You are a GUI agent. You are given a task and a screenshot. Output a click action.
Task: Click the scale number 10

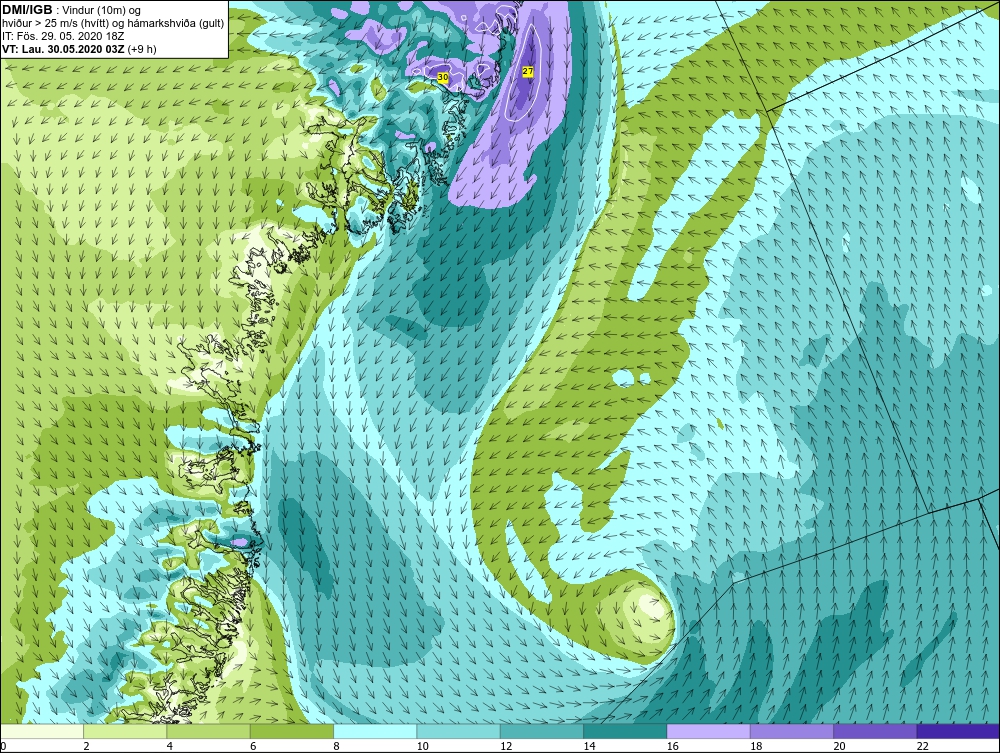[422, 746]
